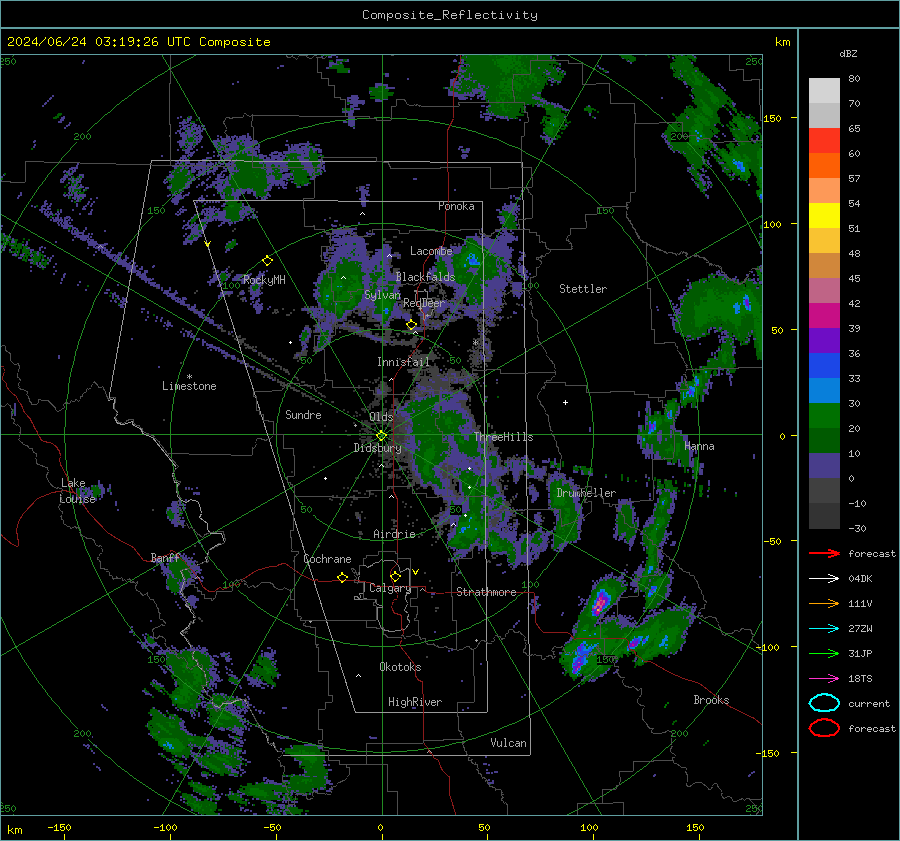Click the Didsbury town label
This screenshot has width=900, height=841.
tap(377, 448)
